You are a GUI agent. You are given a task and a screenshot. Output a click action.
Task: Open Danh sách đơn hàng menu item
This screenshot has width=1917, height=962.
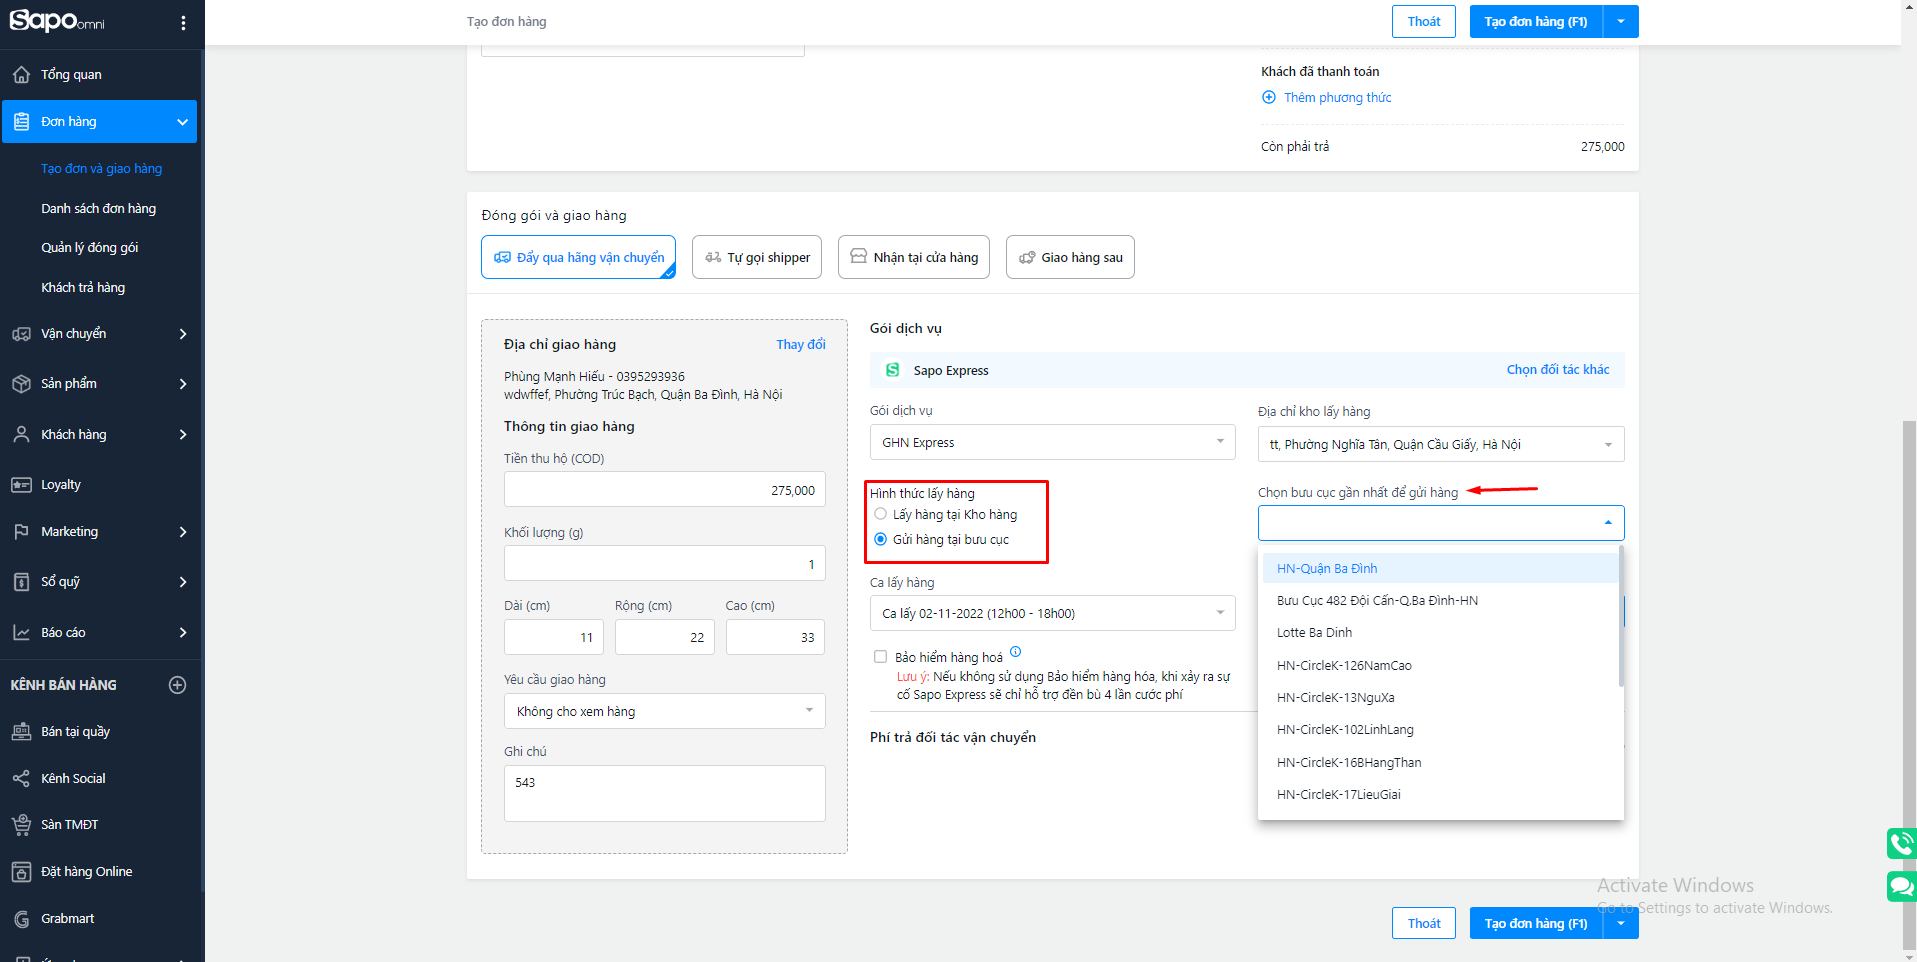click(x=99, y=208)
